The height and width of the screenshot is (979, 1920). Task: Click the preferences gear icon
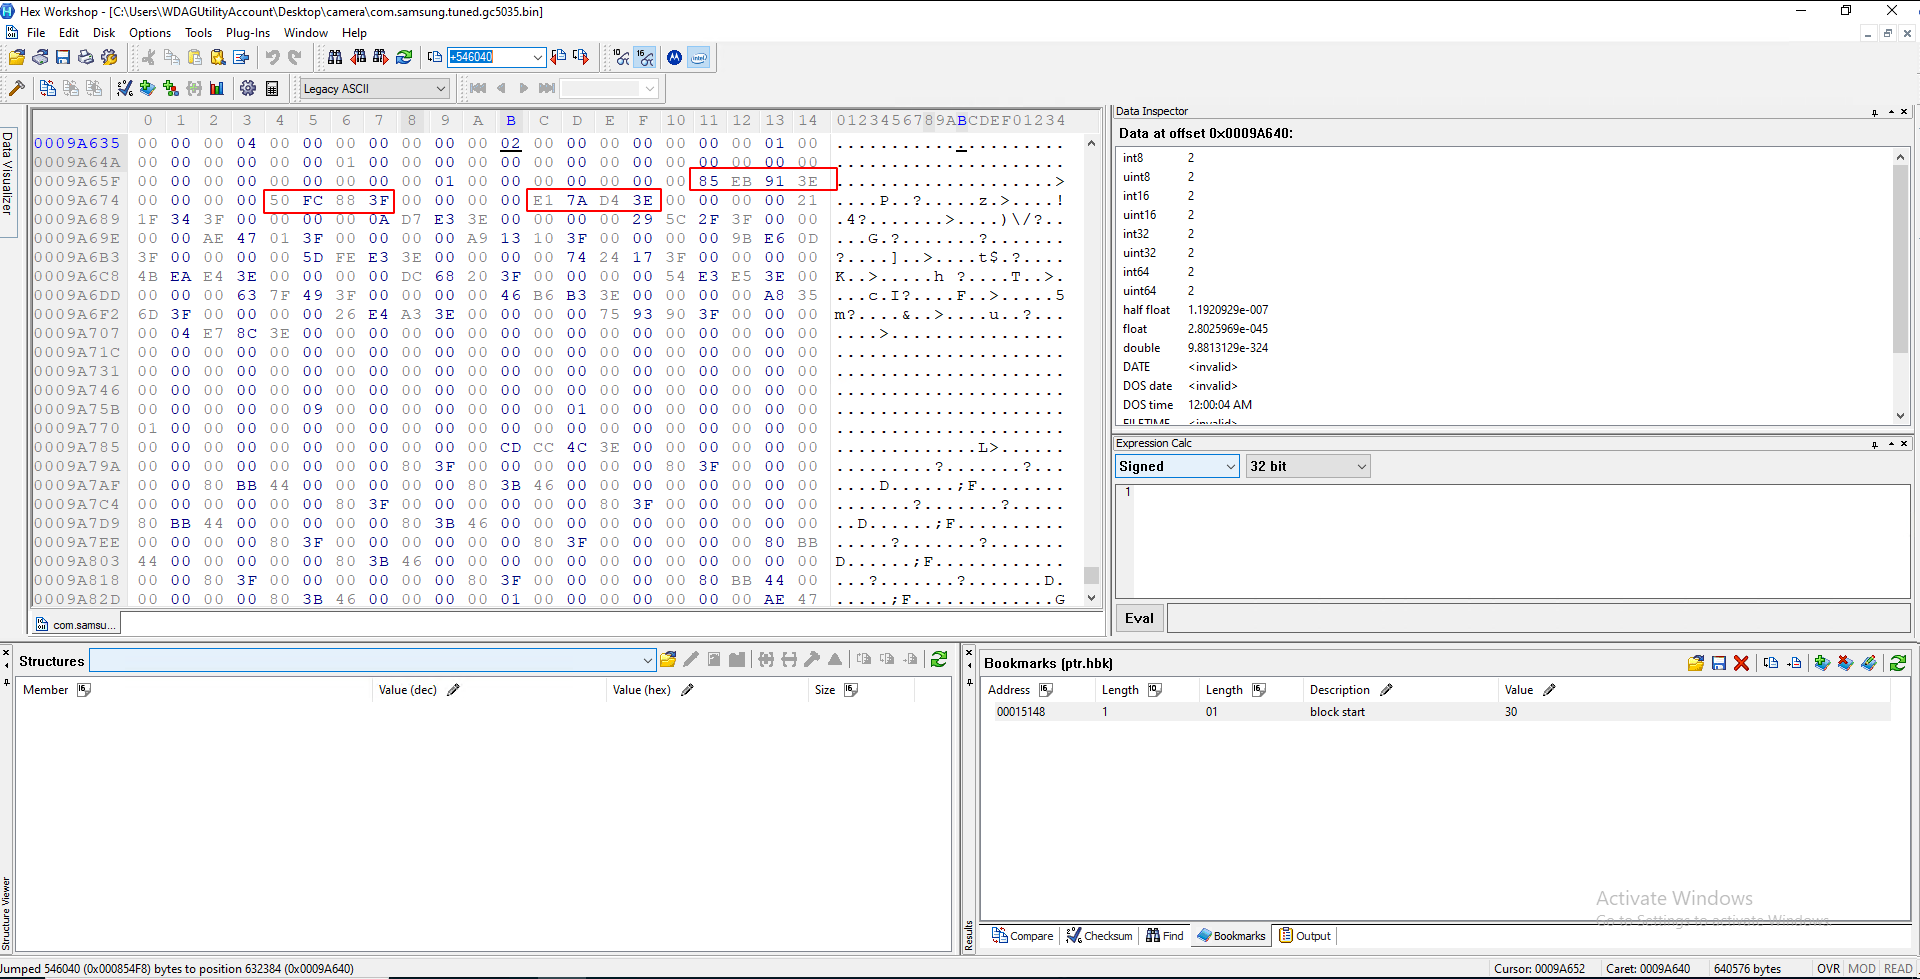pos(248,88)
